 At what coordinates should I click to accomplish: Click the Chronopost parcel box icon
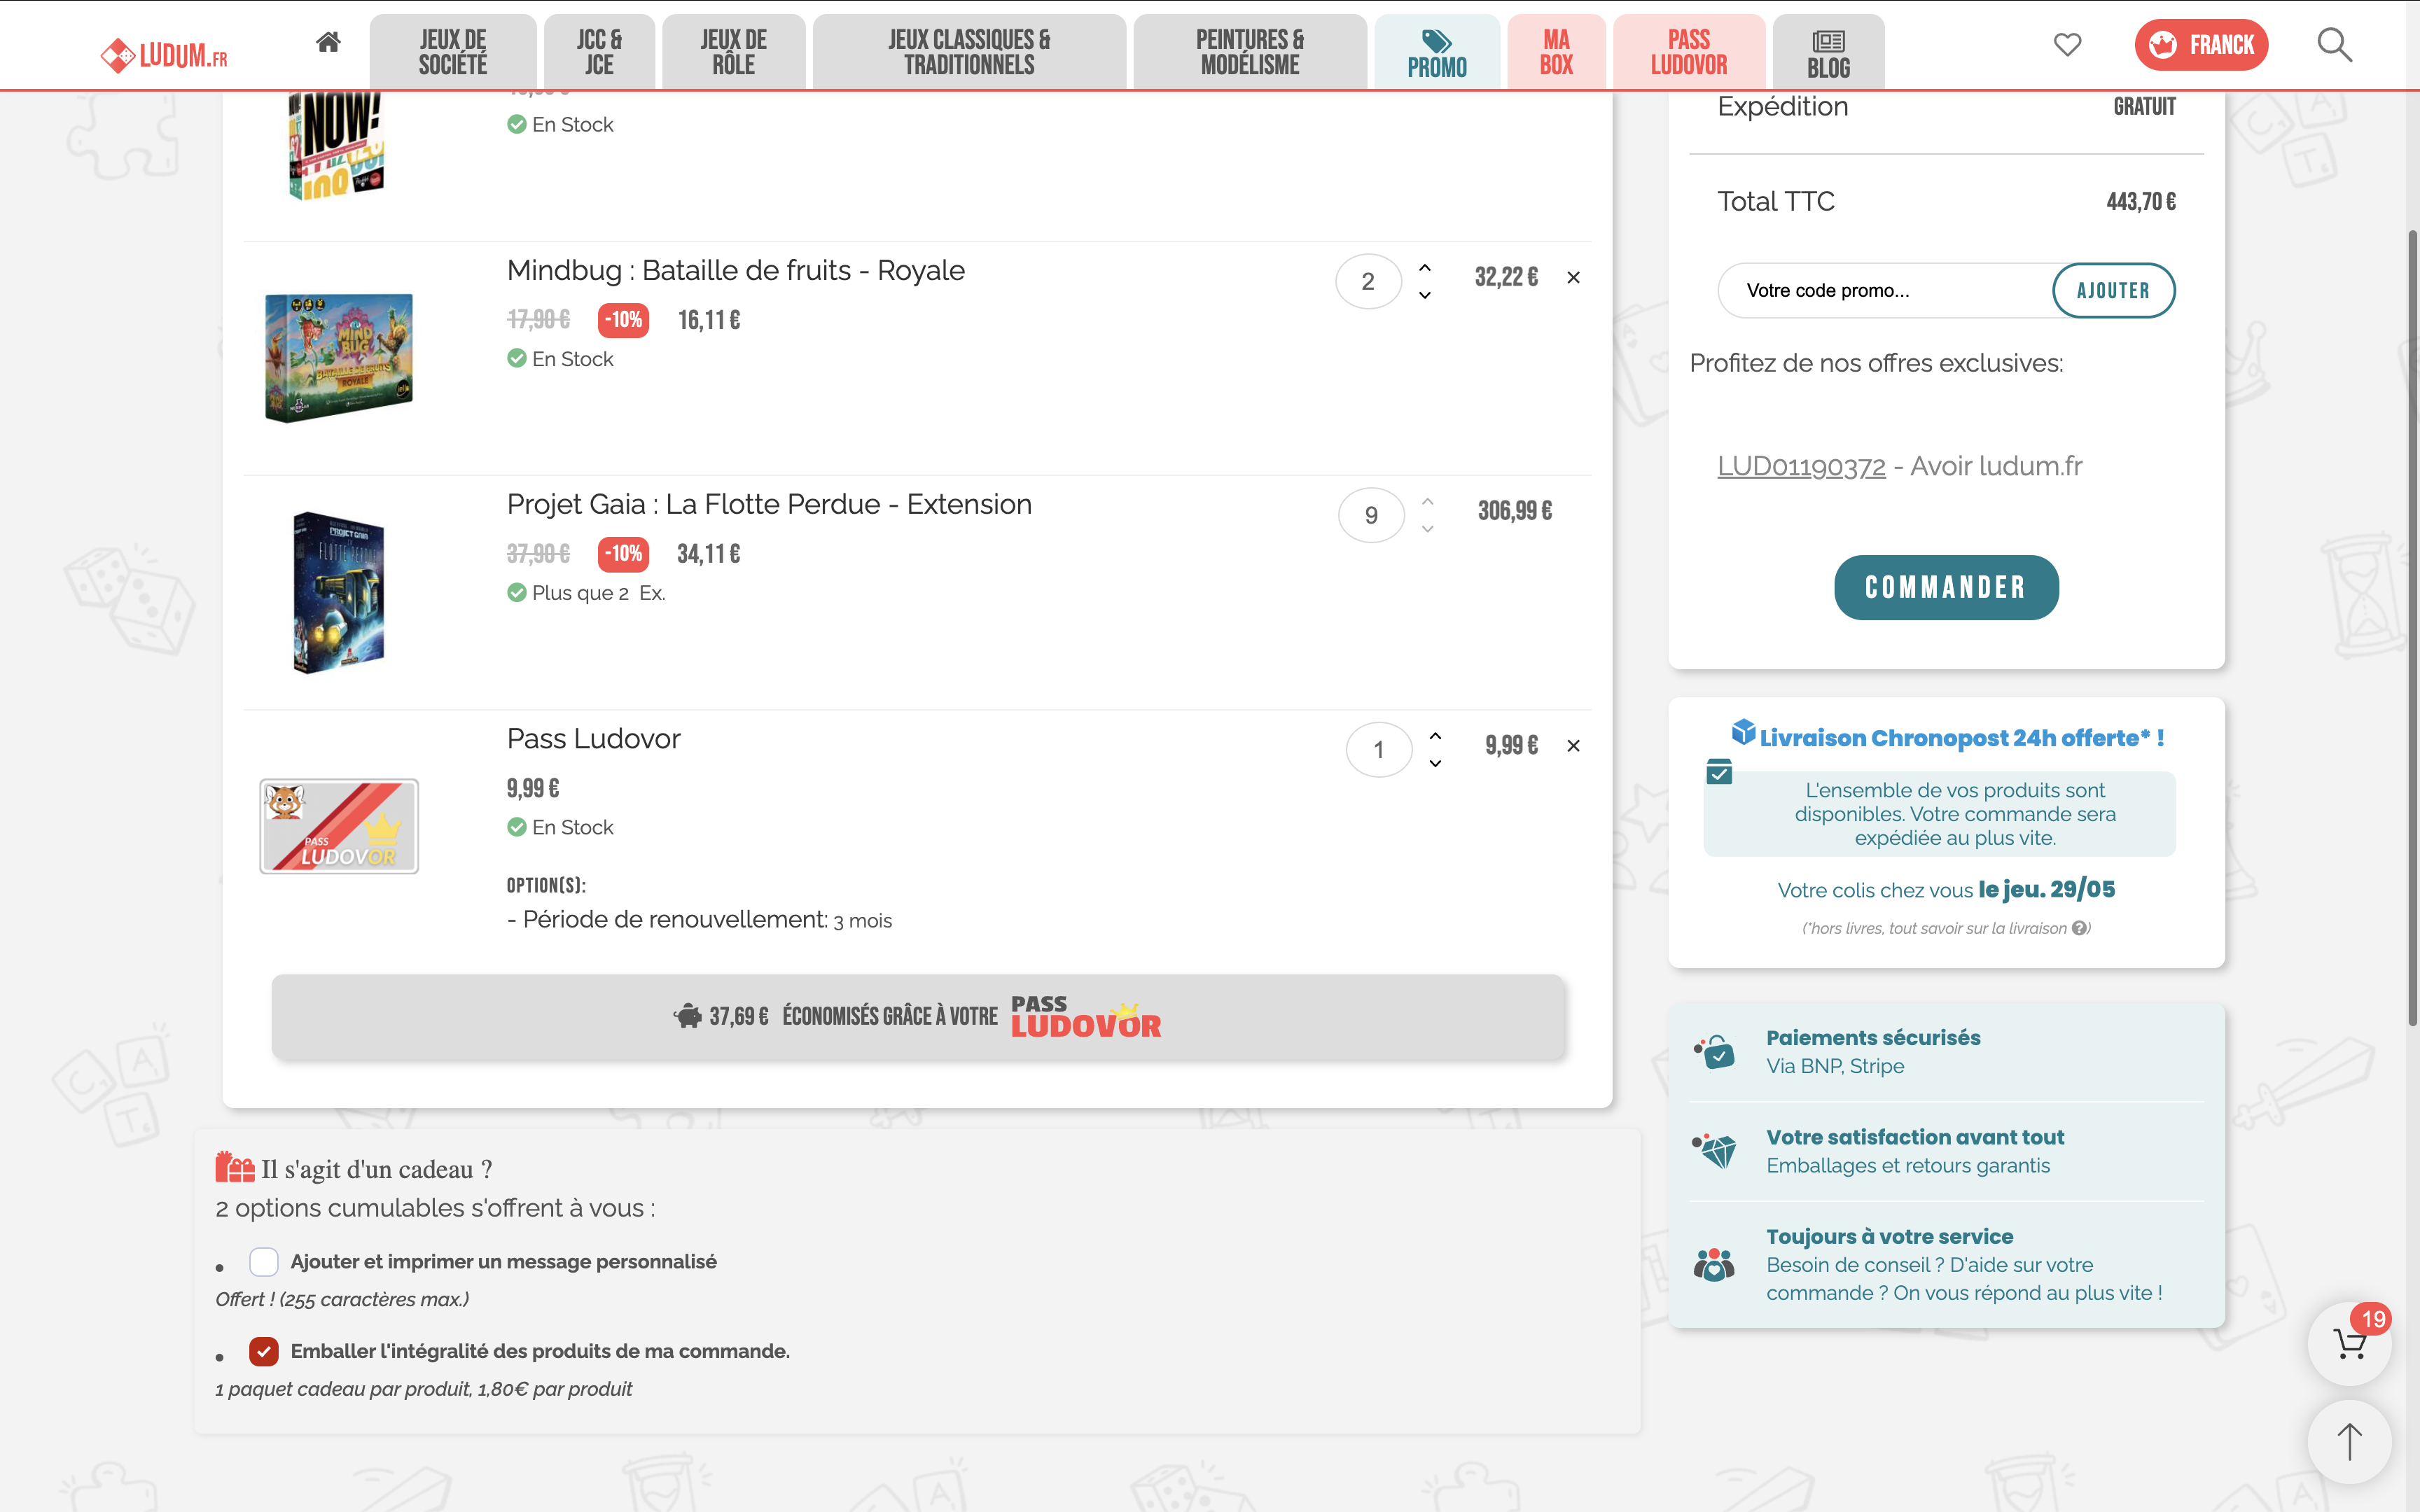coord(1743,732)
